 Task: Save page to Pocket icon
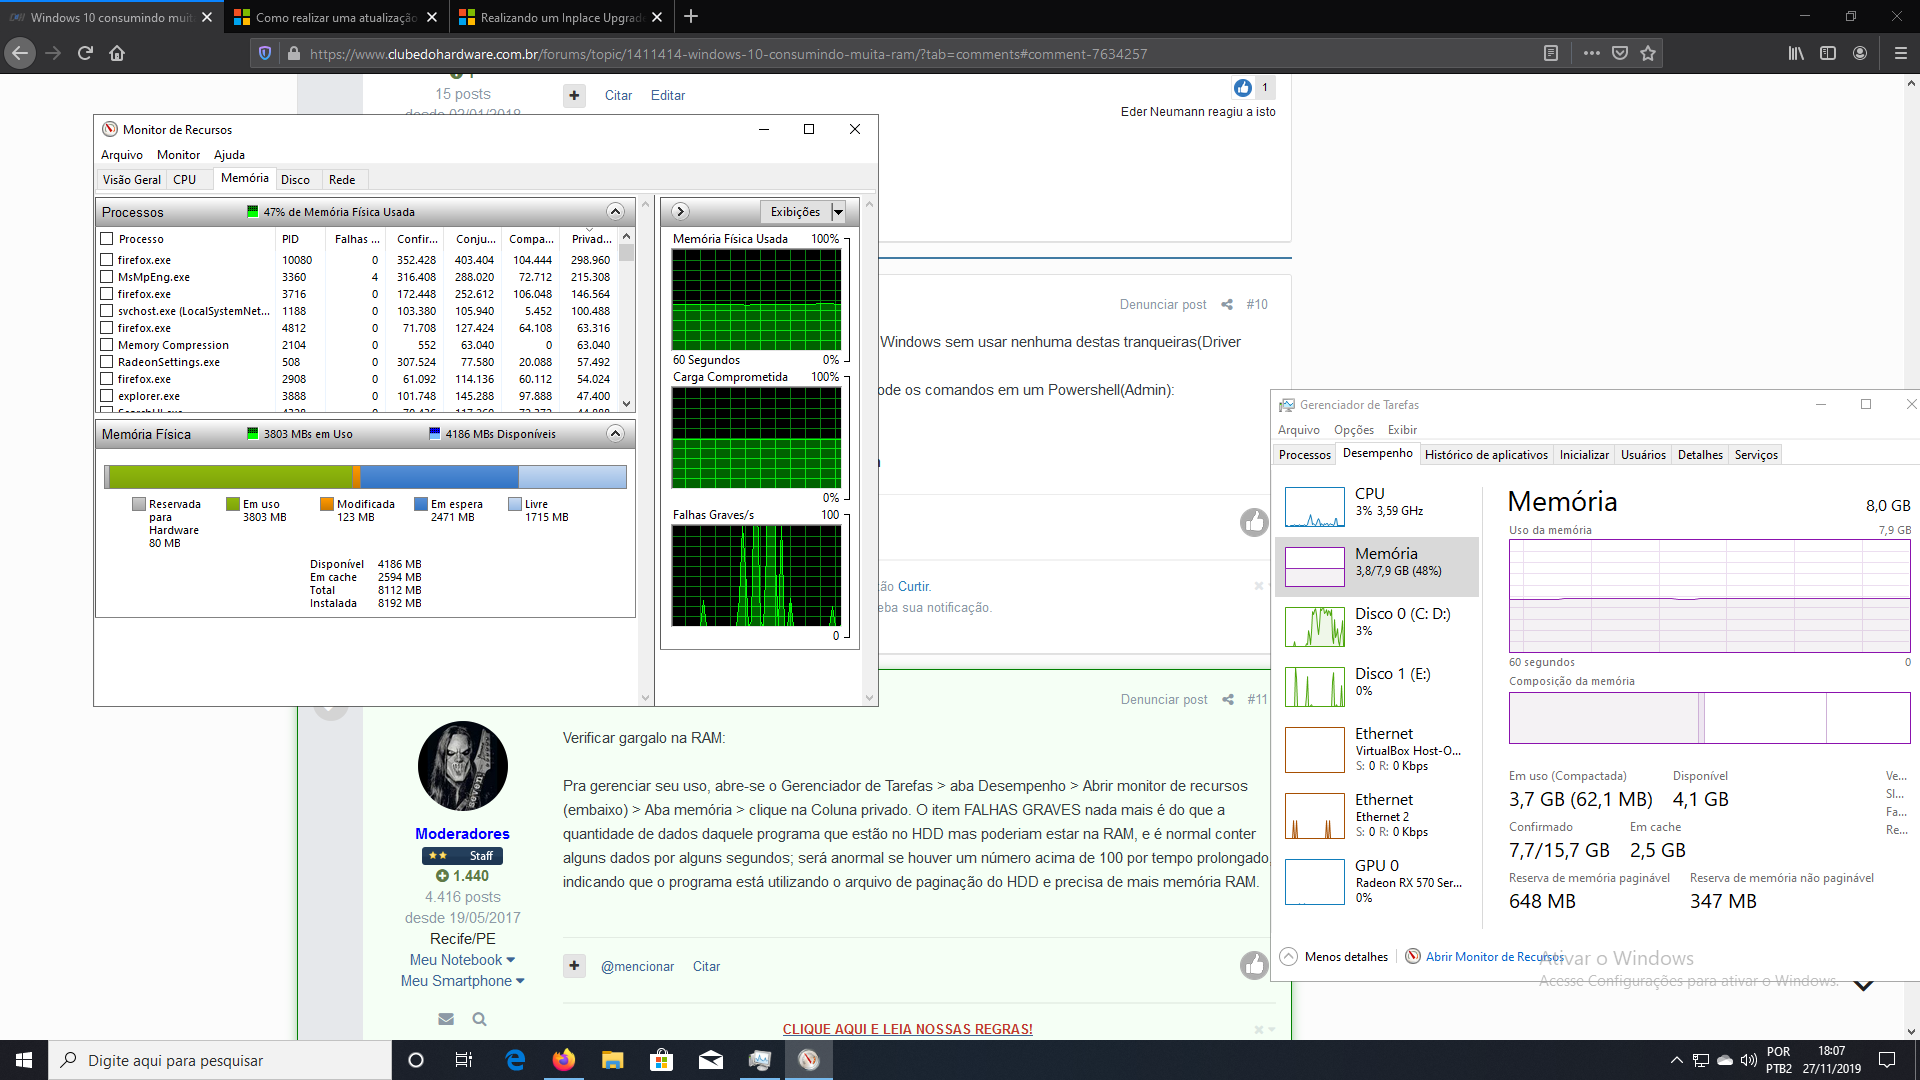[1620, 53]
